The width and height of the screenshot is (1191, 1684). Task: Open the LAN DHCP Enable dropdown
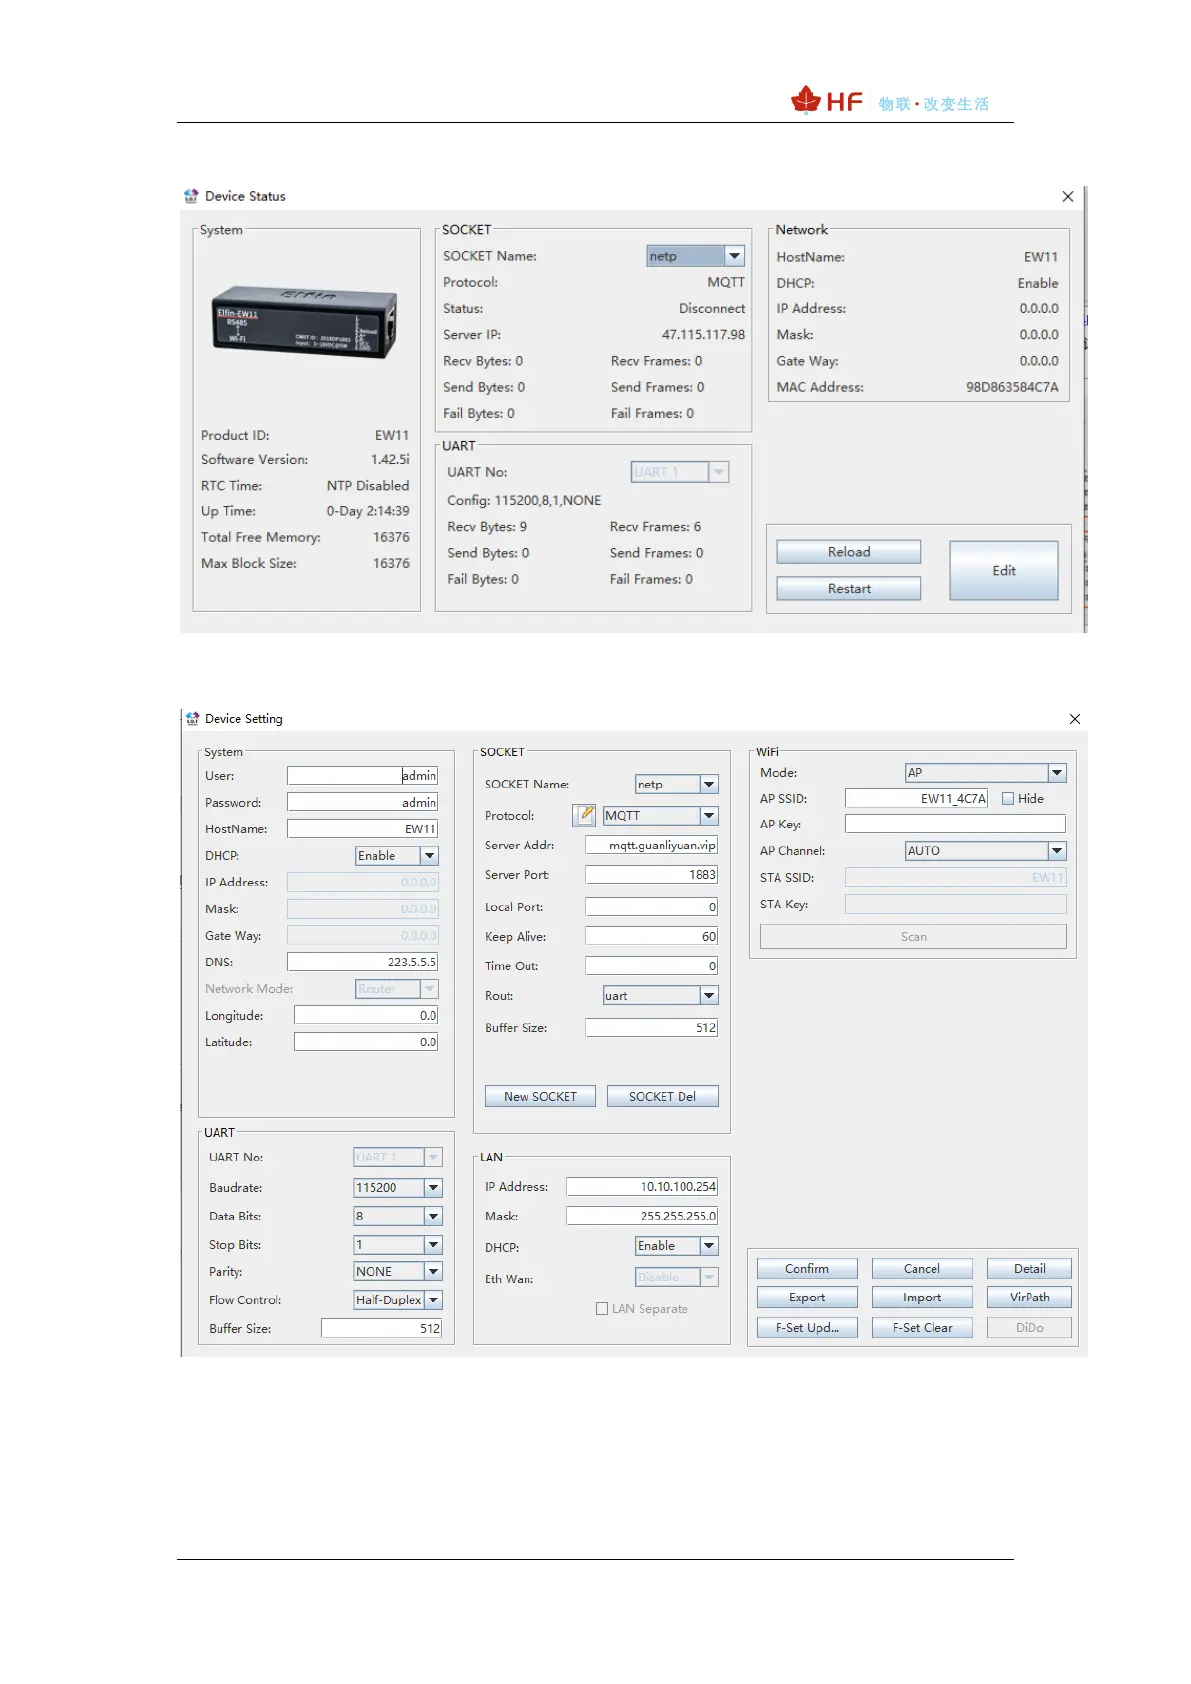677,1246
